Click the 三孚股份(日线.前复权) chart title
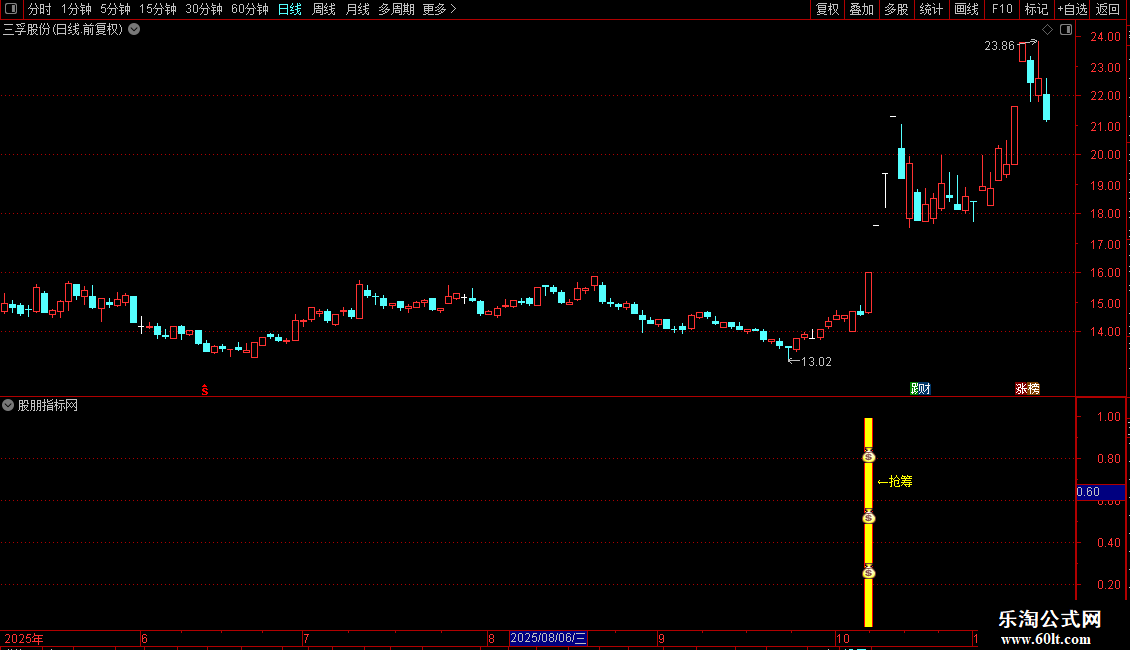Viewport: 1130px width, 650px height. (63, 30)
